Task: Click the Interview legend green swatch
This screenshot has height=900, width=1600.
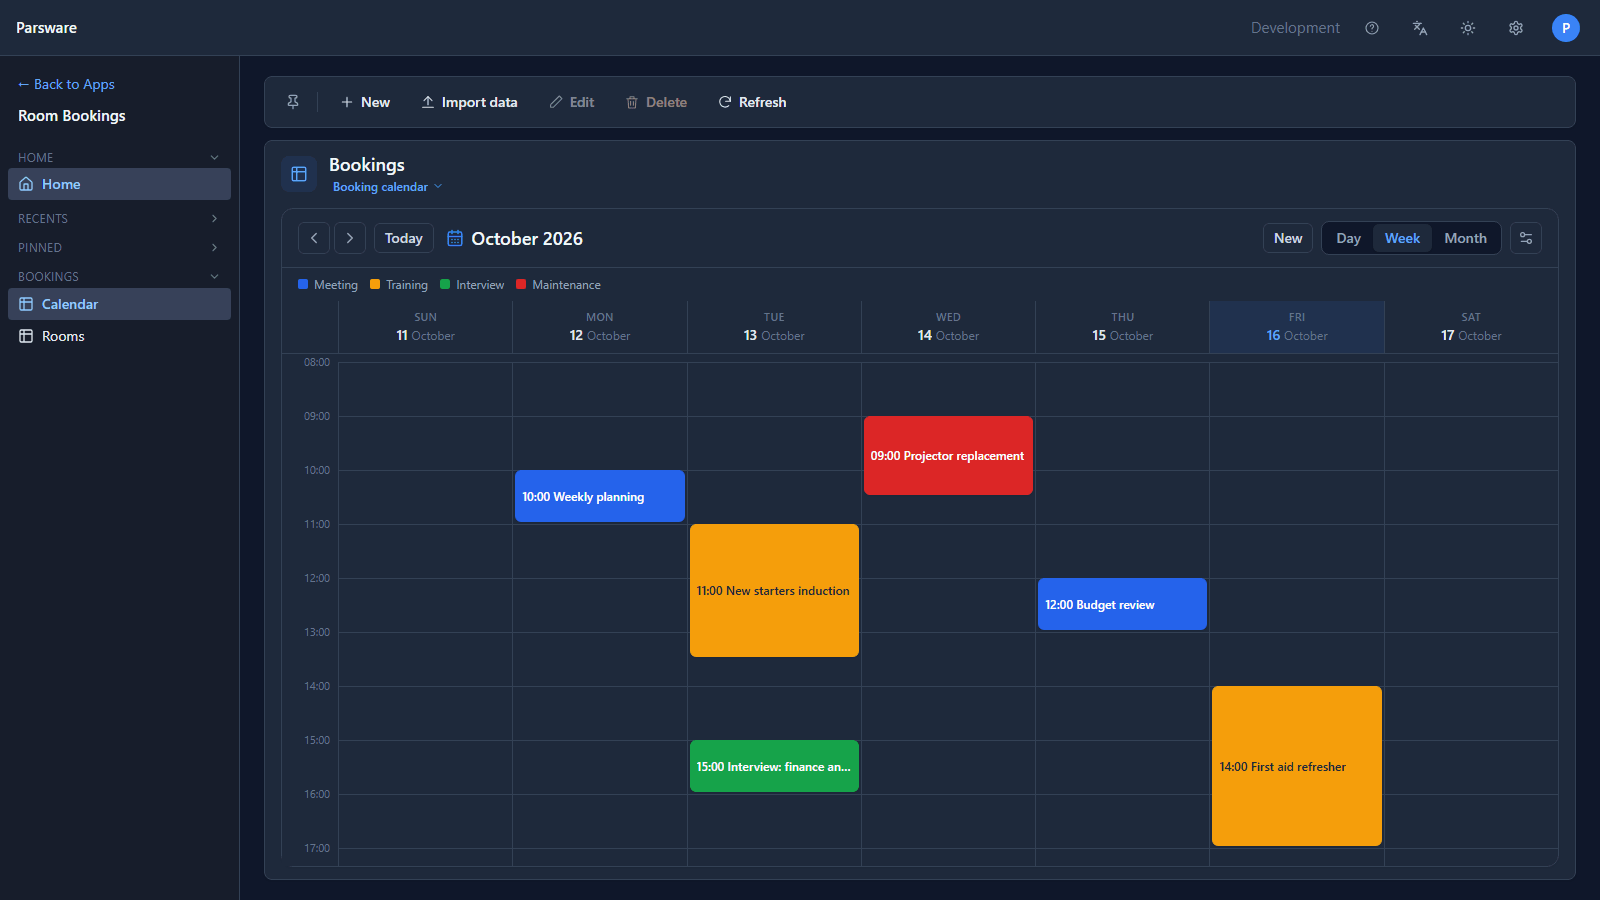Action: pyautogui.click(x=445, y=284)
